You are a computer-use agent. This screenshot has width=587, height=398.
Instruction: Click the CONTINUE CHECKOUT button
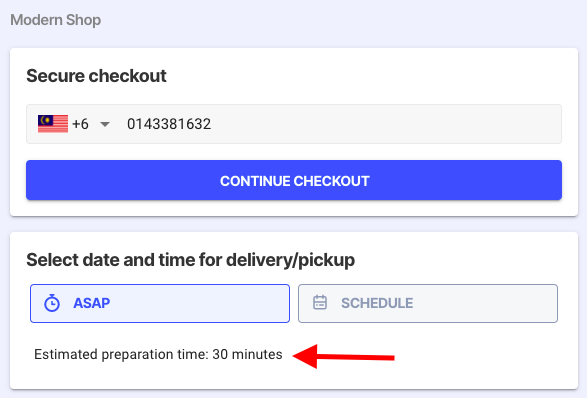click(x=294, y=180)
